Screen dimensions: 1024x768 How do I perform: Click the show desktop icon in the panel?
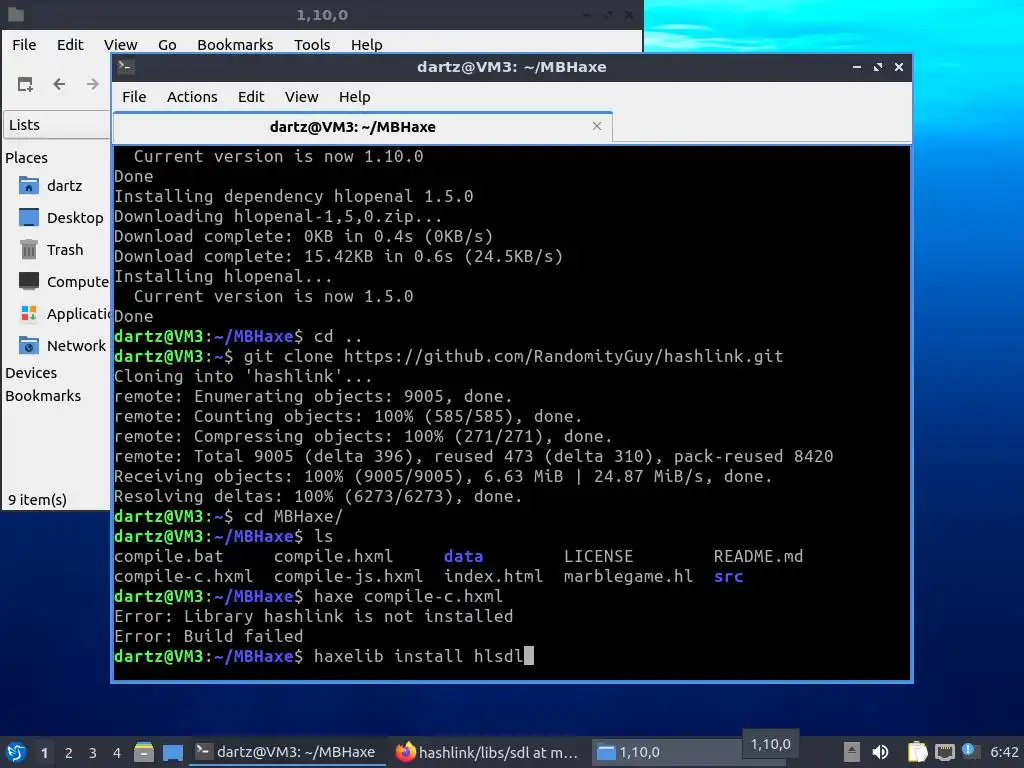(x=173, y=752)
